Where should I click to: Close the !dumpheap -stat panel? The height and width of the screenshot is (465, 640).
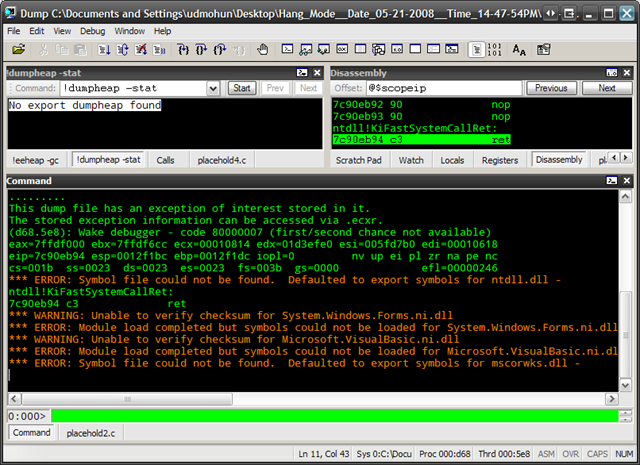[317, 73]
